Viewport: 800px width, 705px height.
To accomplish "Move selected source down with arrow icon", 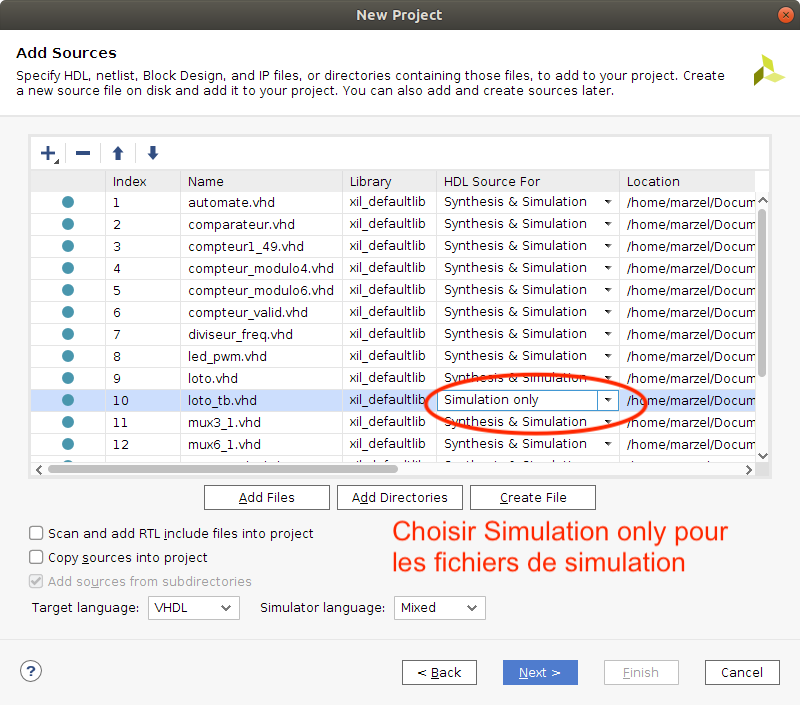I will point(153,153).
